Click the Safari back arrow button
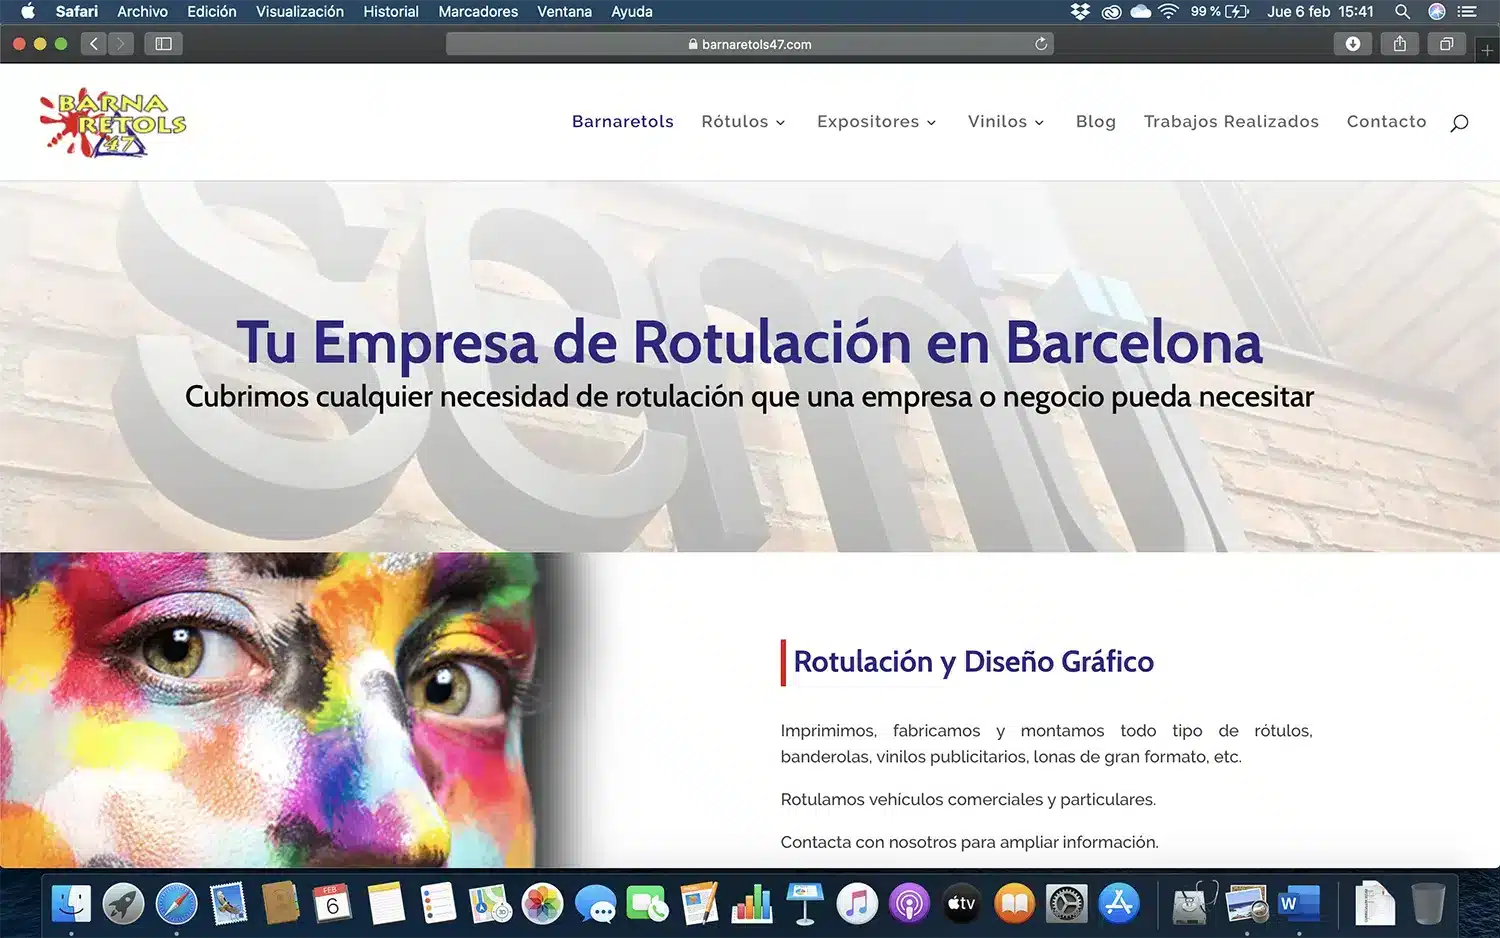Image resolution: width=1500 pixels, height=938 pixels. [94, 44]
